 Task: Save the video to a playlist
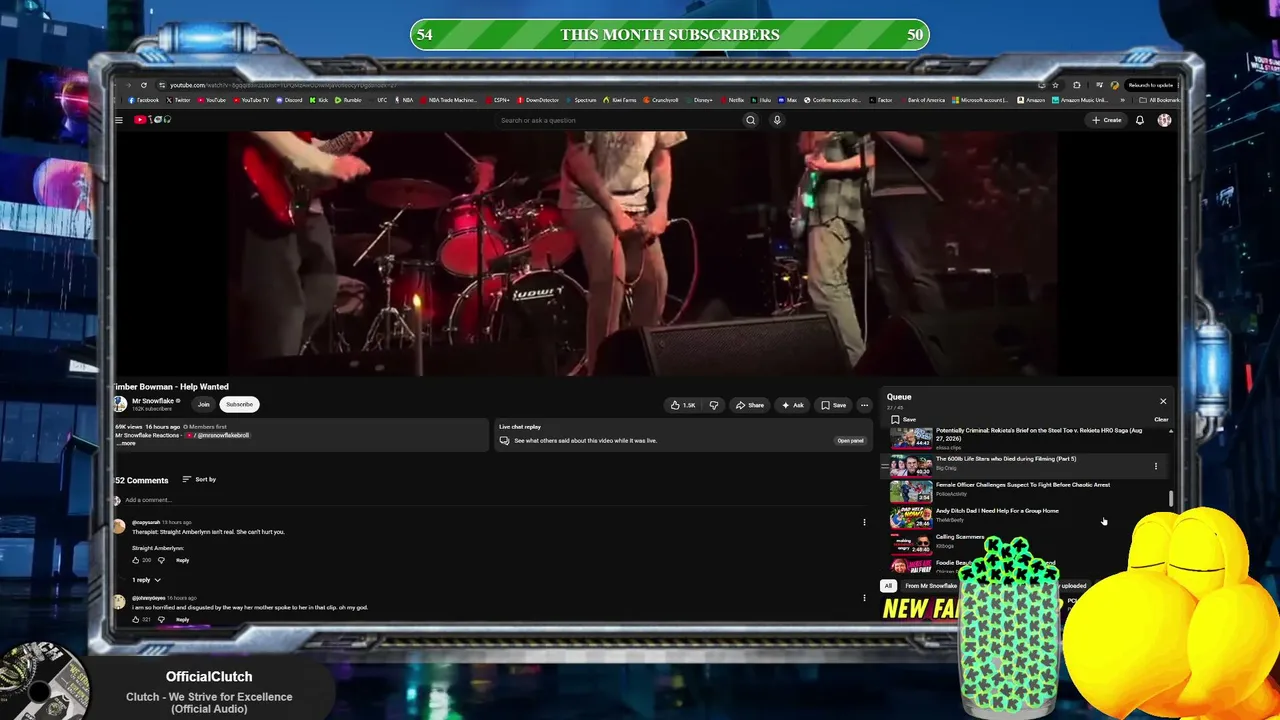(833, 405)
